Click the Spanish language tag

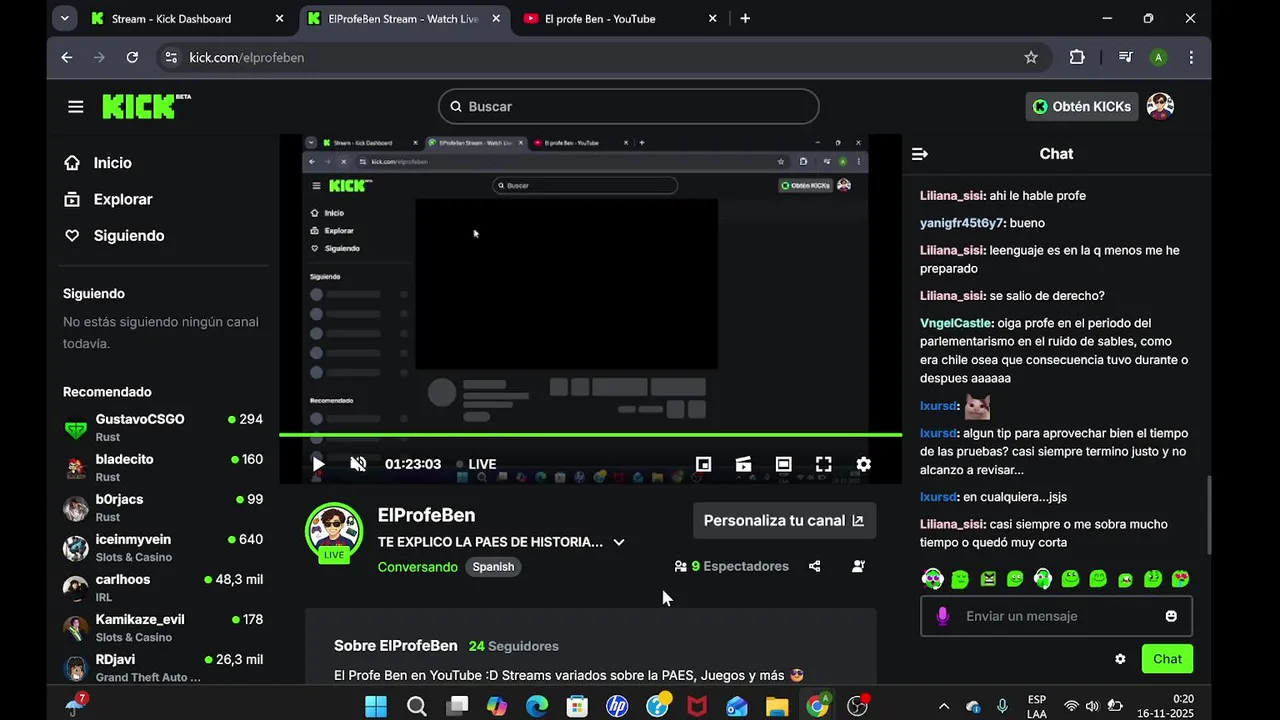493,567
